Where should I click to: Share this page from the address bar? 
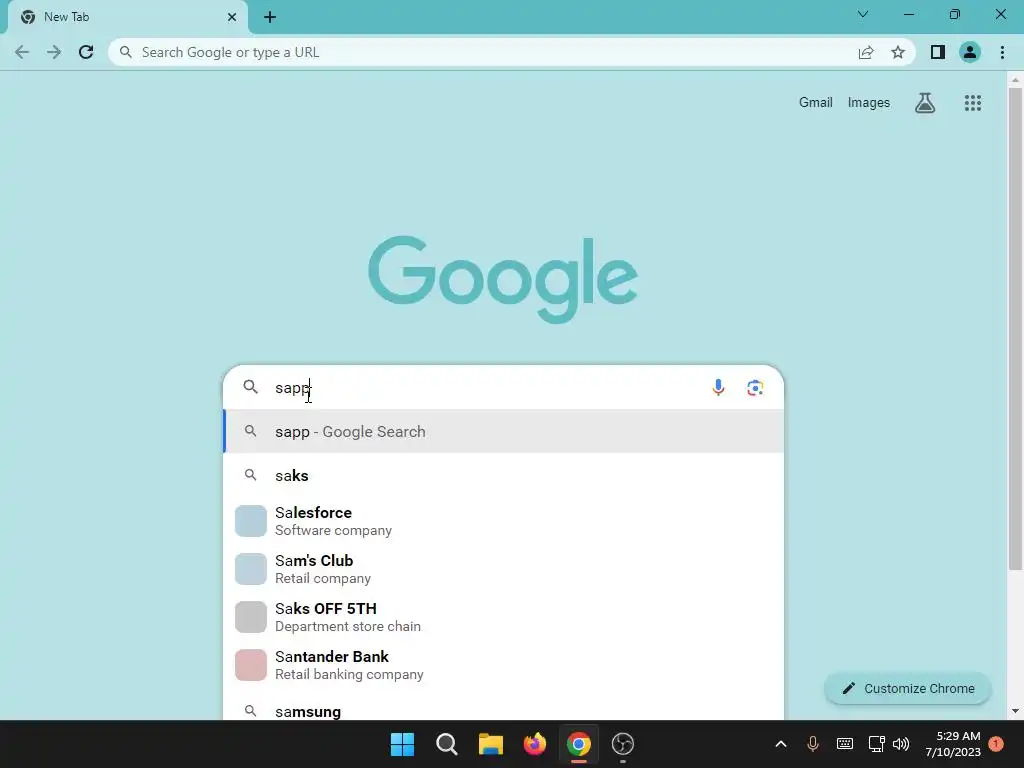click(x=866, y=52)
